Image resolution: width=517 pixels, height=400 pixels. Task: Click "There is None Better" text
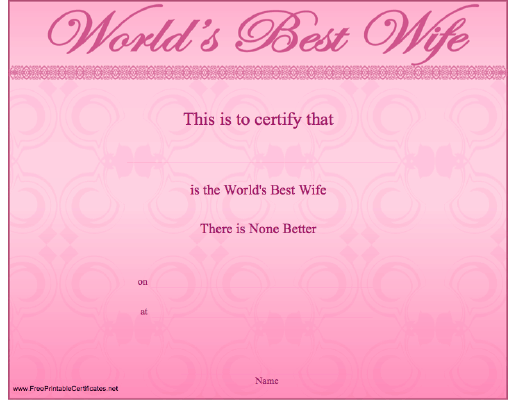point(258,229)
